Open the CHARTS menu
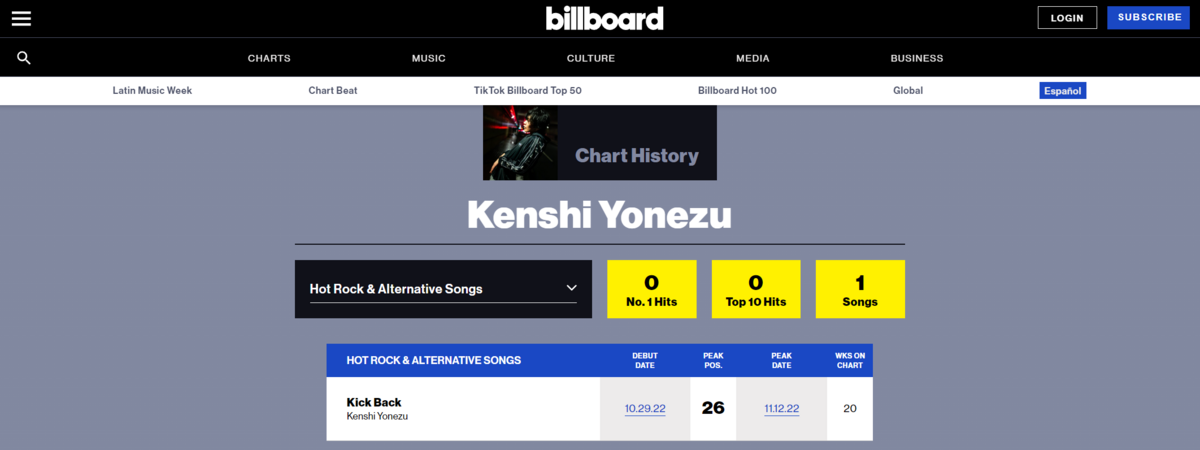Image resolution: width=1200 pixels, height=450 pixels. click(269, 58)
